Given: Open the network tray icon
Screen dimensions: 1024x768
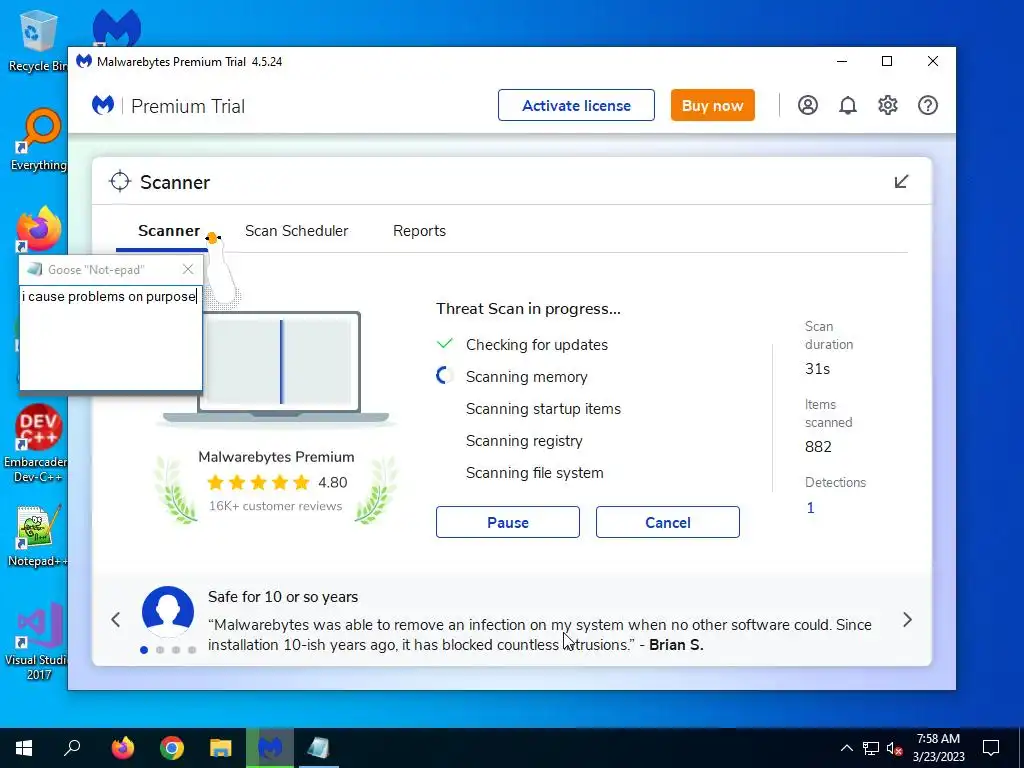Looking at the screenshot, I should [871, 748].
